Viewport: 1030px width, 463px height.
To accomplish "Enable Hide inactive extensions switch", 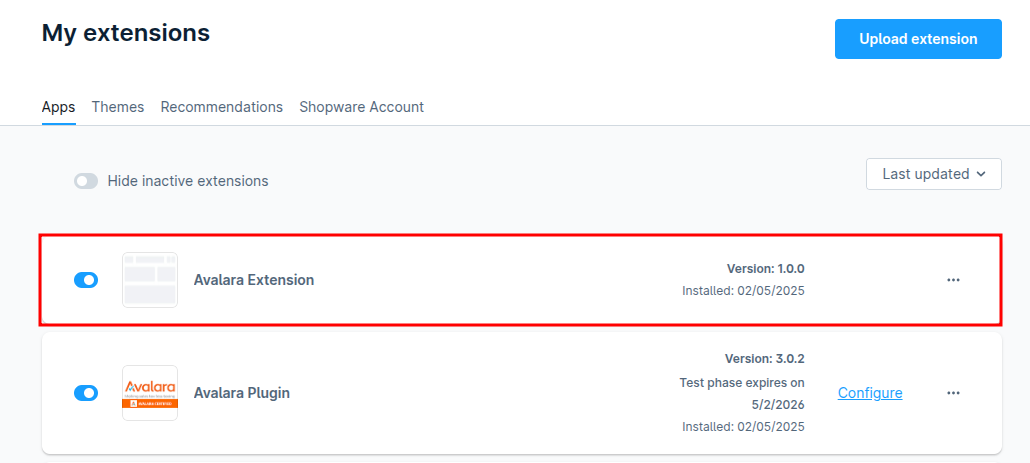I will pos(86,181).
